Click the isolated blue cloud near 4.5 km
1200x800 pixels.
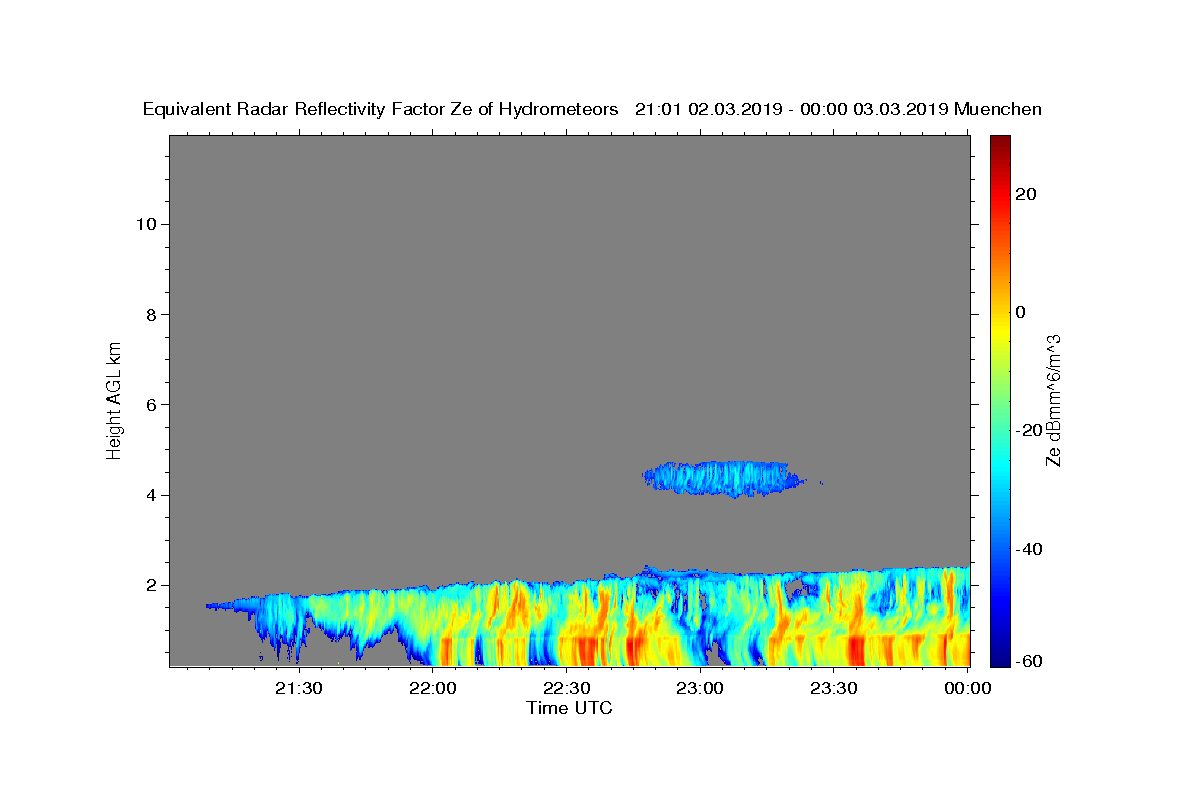click(x=723, y=478)
